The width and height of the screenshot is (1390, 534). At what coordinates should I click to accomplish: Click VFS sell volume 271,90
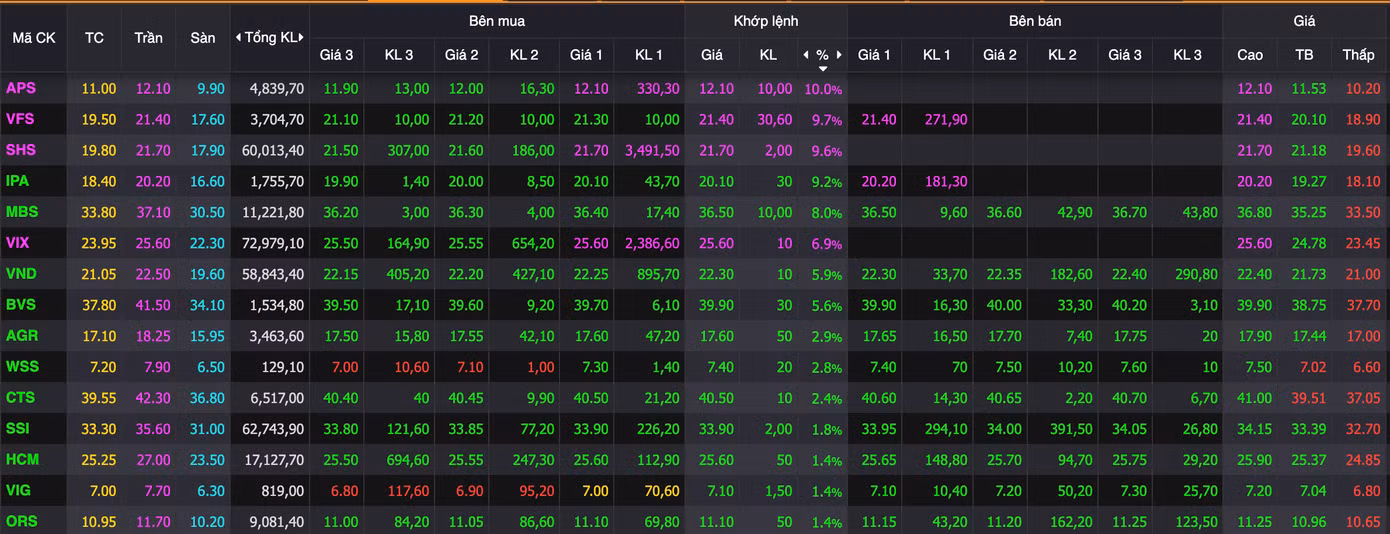[x=945, y=120]
